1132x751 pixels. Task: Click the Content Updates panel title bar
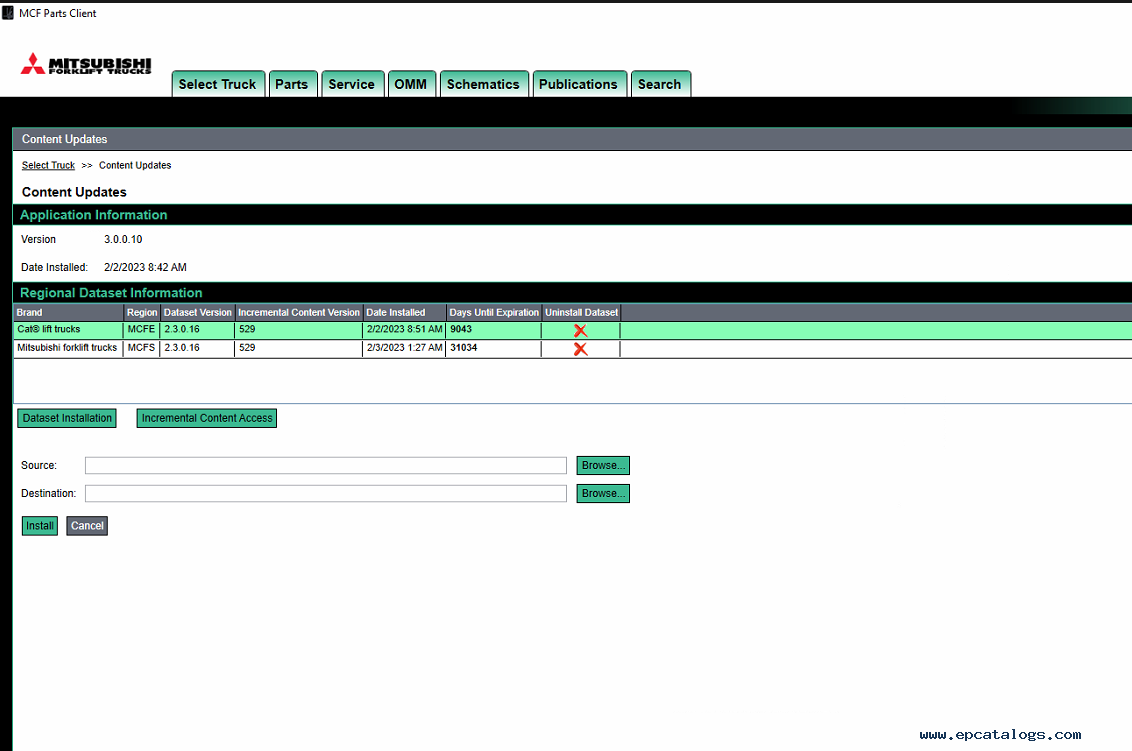[x=572, y=139]
